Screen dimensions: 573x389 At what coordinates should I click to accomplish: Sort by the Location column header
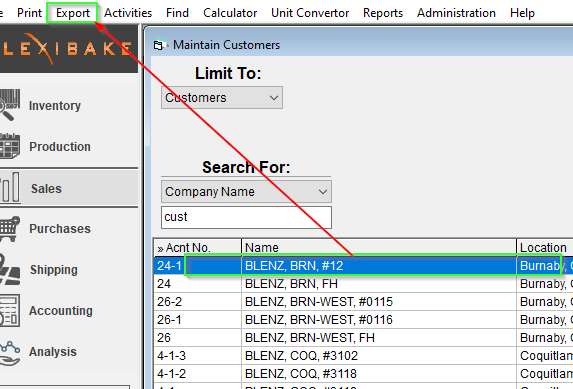(x=544, y=248)
